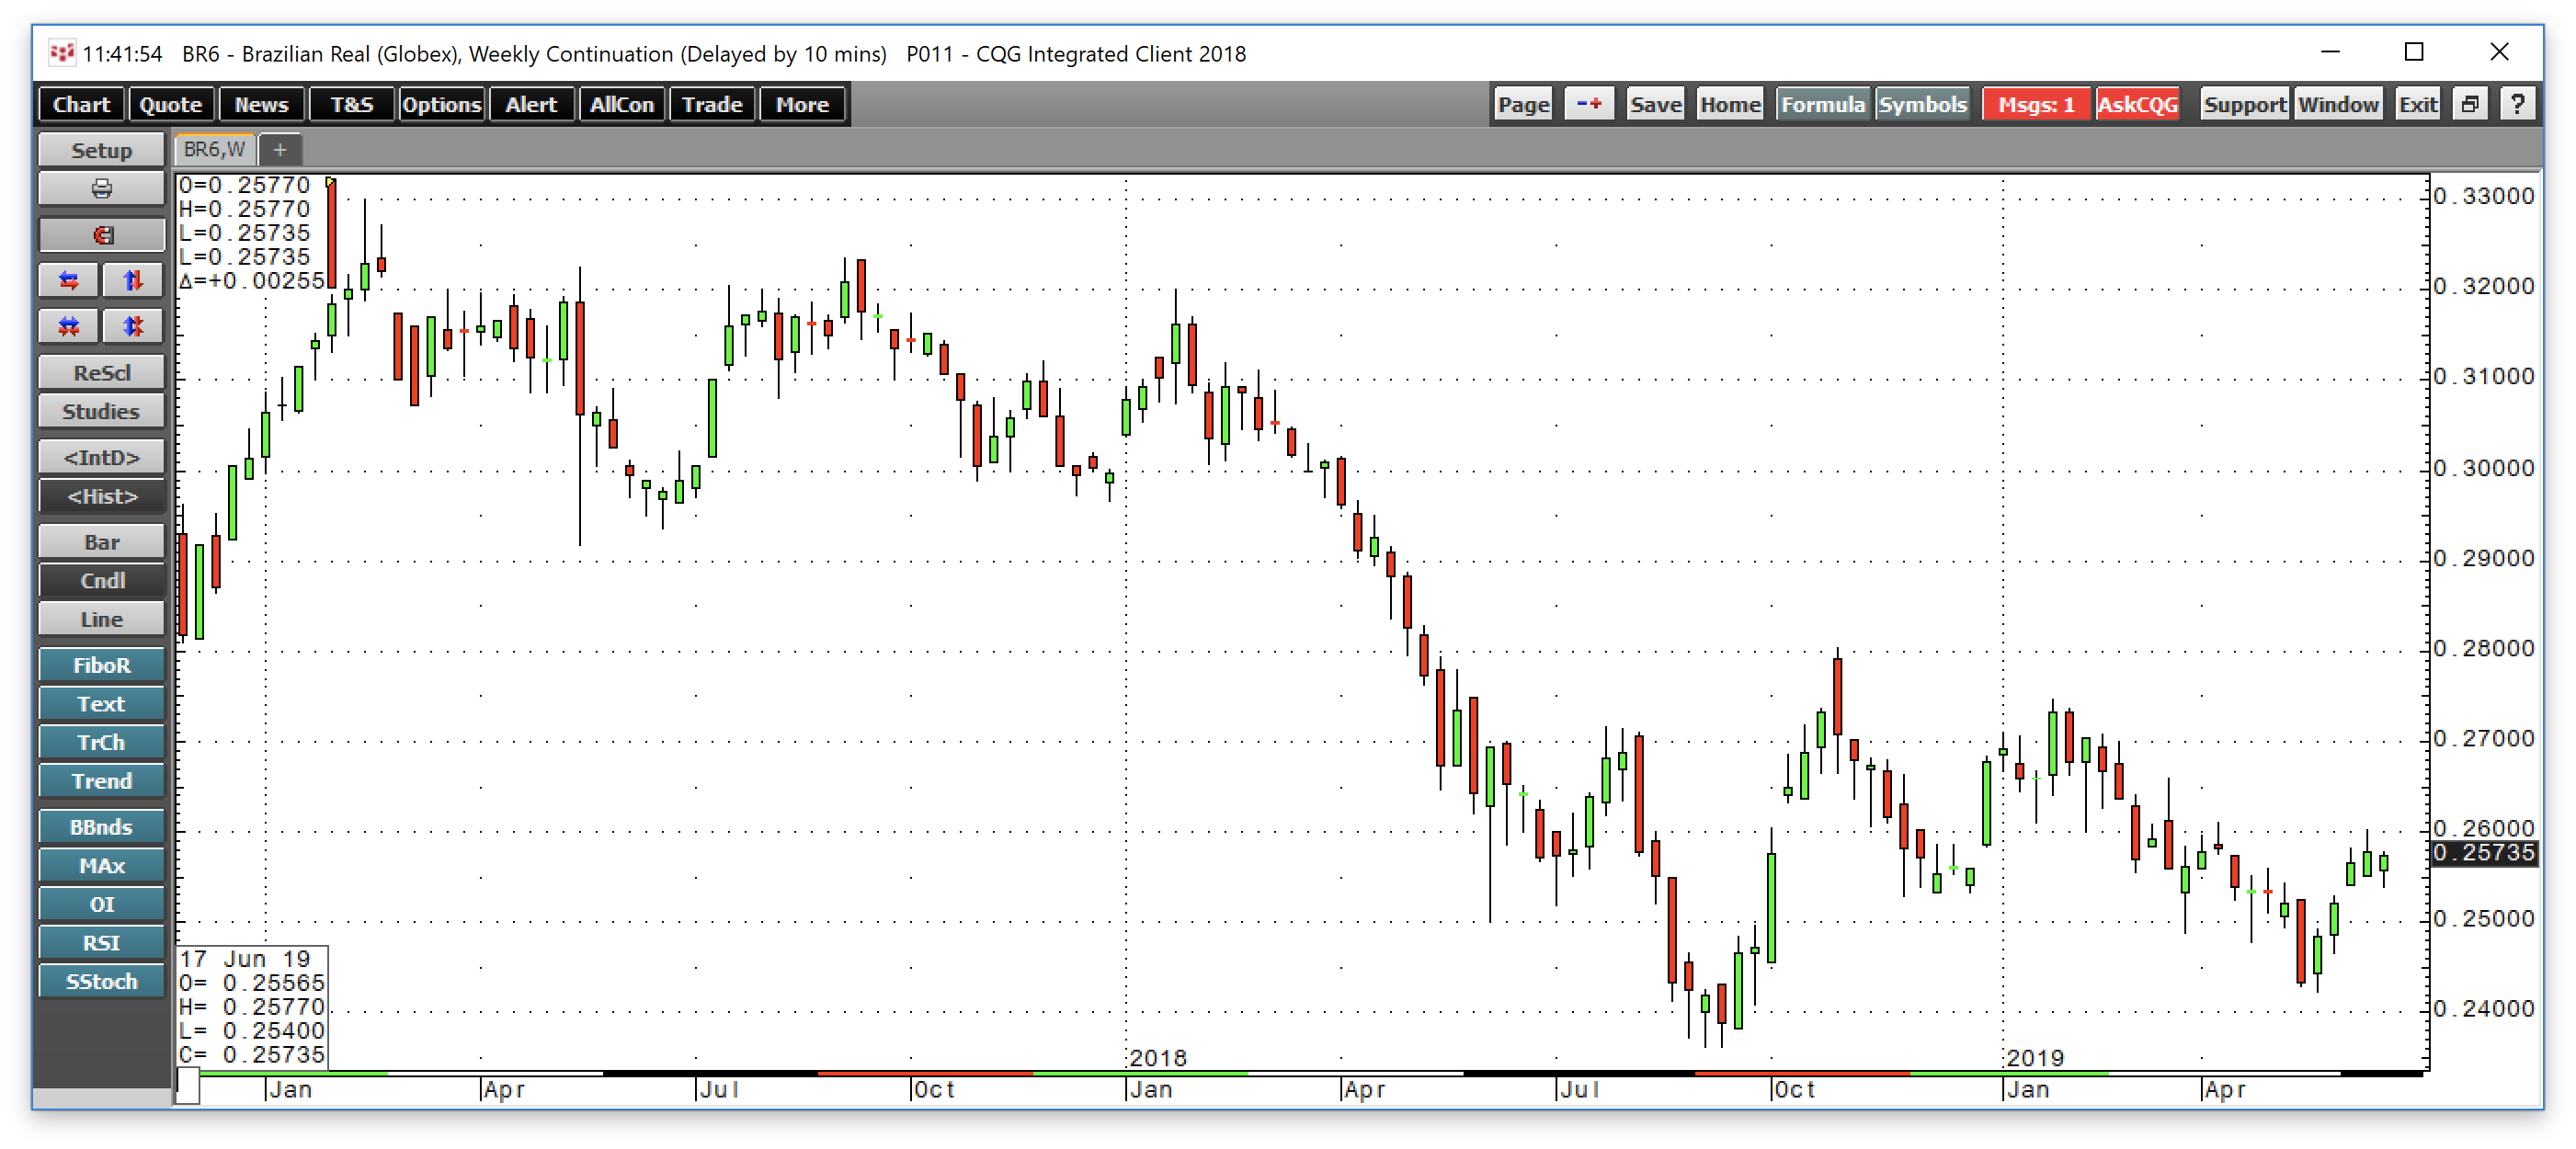The image size is (2576, 1149).
Task: Click the restore windows icon in toolbar
Action: (x=2470, y=104)
